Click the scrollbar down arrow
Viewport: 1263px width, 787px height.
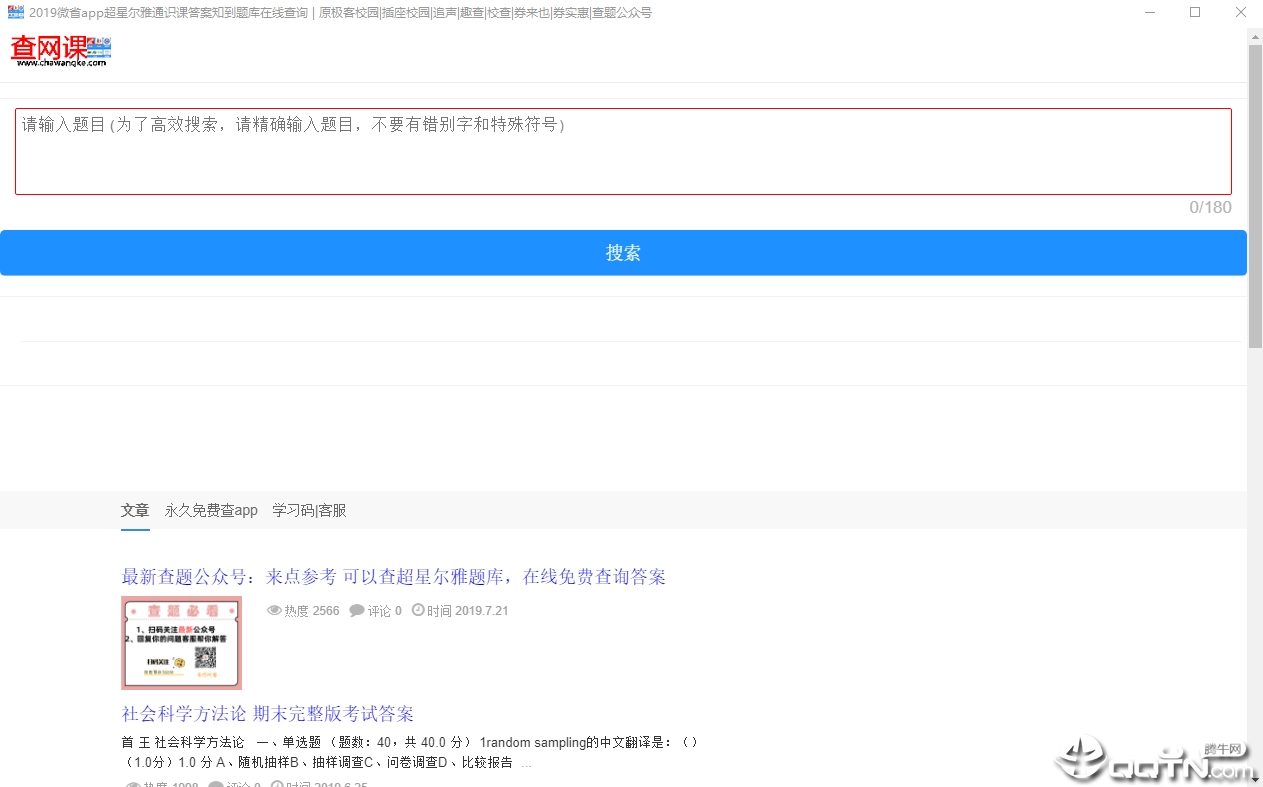(1255, 779)
